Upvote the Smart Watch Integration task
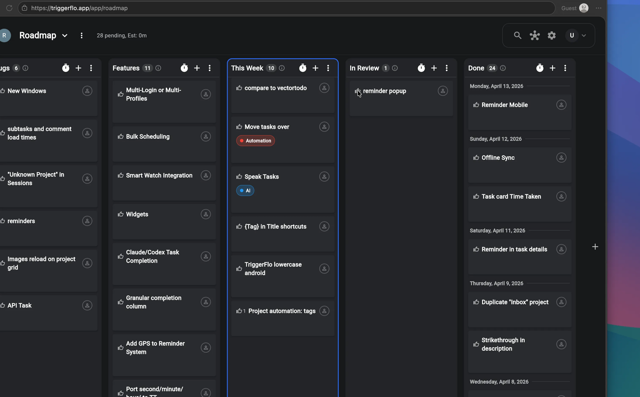 tap(120, 175)
